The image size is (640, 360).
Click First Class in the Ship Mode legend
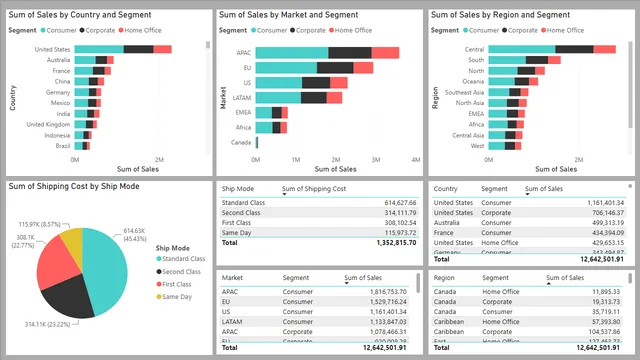(174, 284)
